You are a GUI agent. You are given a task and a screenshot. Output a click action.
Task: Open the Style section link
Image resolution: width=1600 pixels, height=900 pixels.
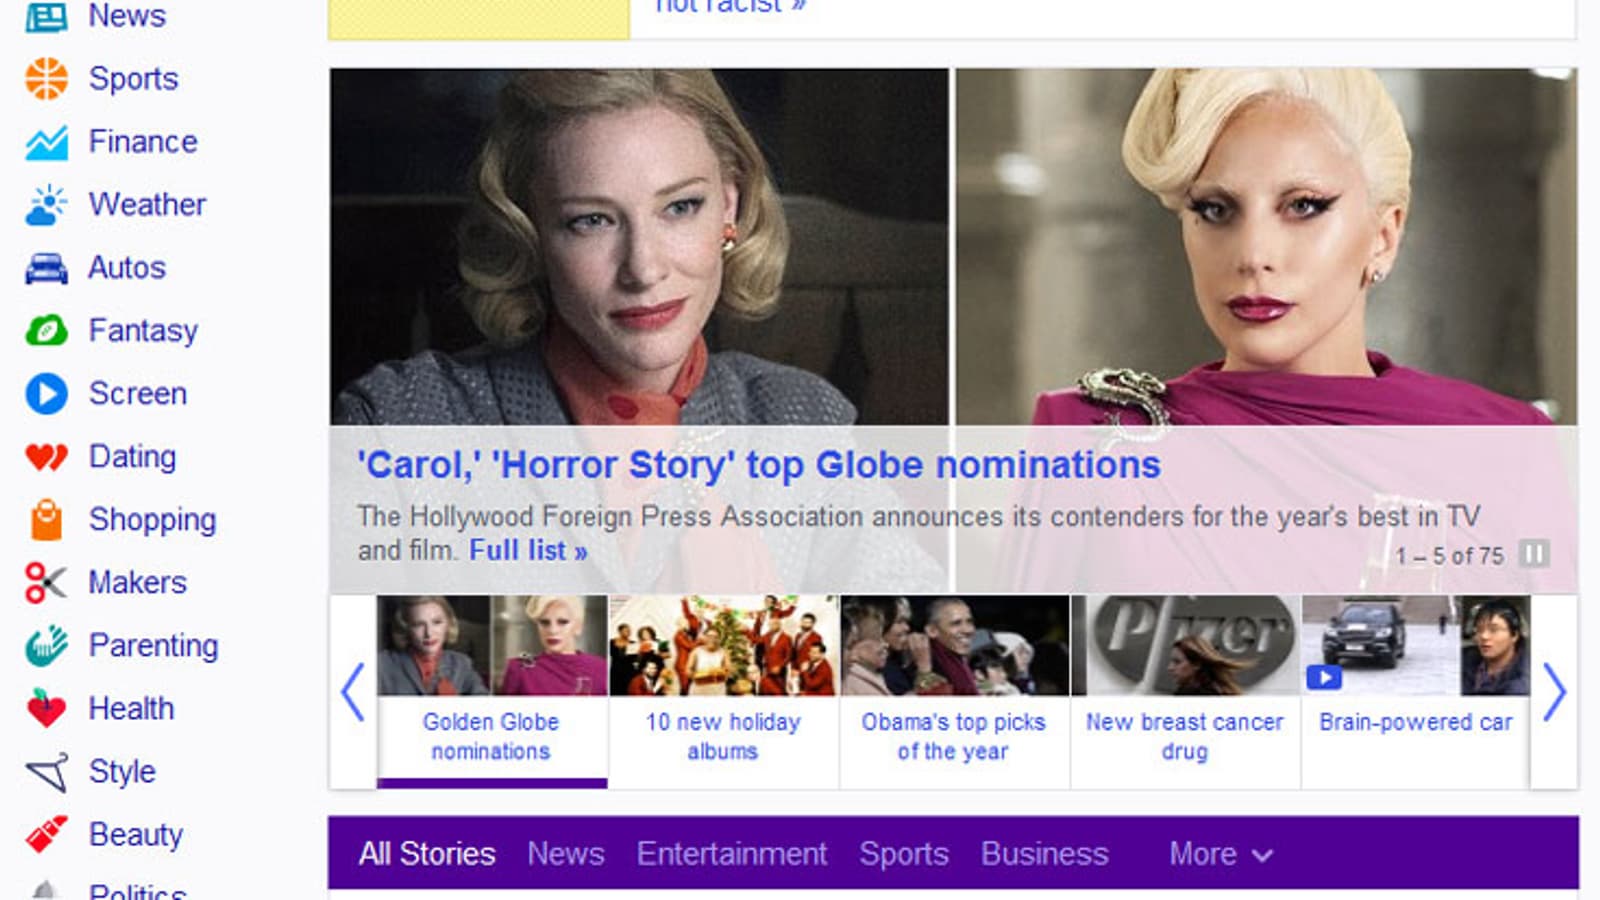tap(122, 772)
